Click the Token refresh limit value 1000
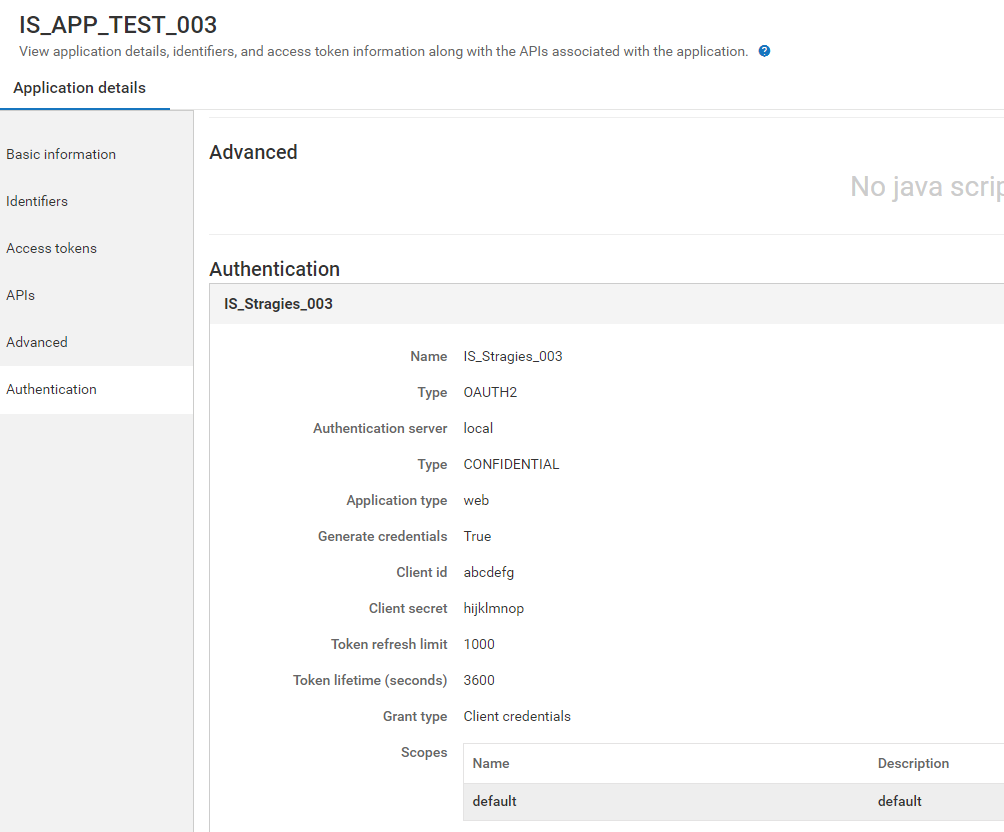This screenshot has width=1004, height=832. click(x=479, y=644)
